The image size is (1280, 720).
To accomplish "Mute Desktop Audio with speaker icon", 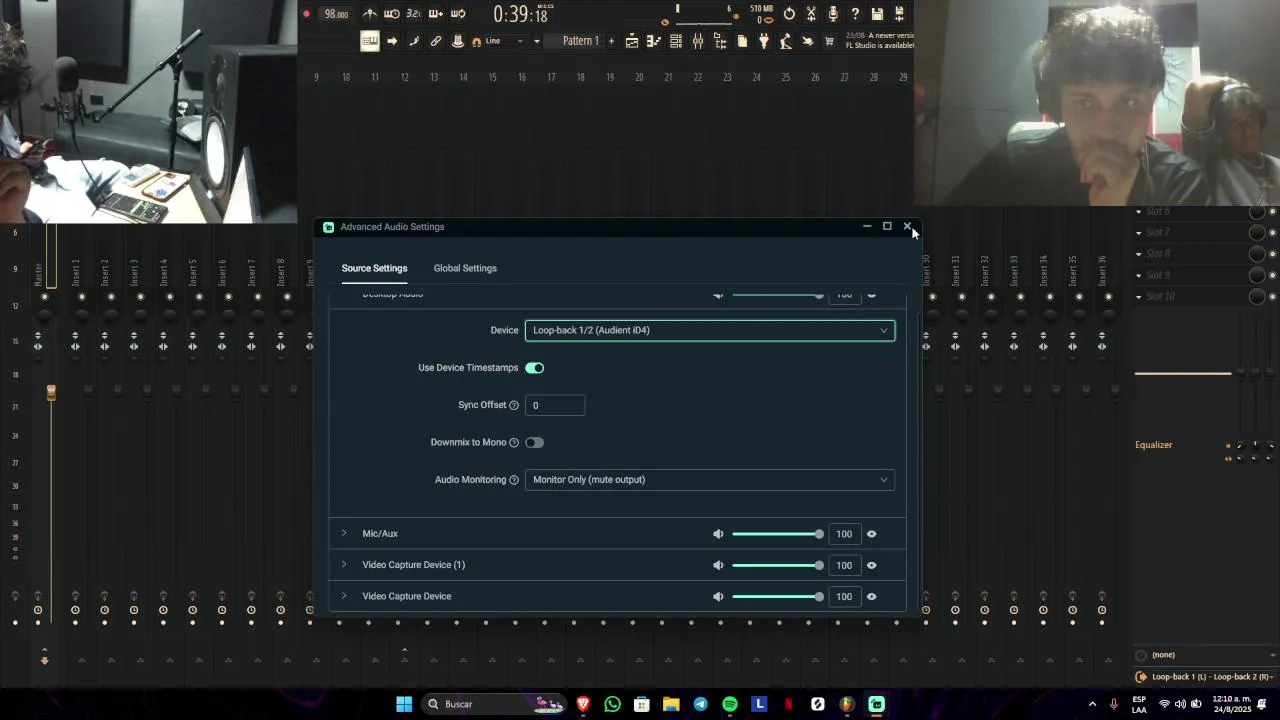I will pyautogui.click(x=718, y=294).
